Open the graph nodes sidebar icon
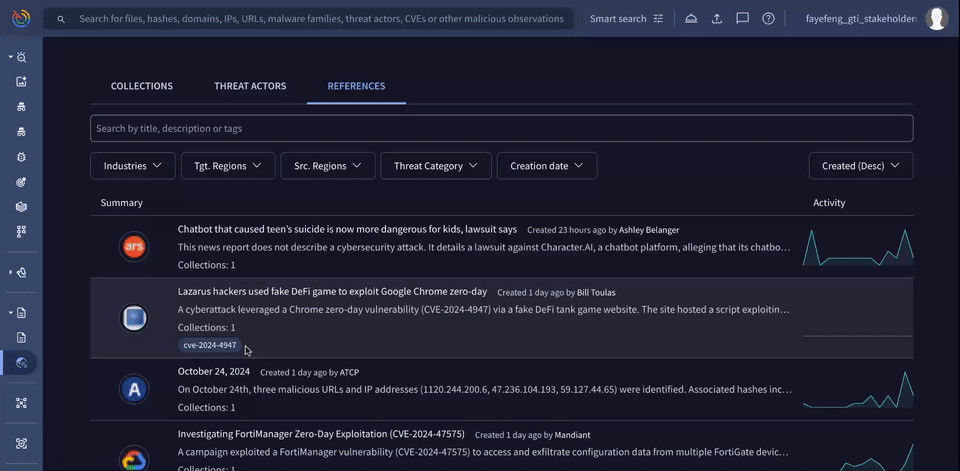The width and height of the screenshot is (960, 471). (21, 402)
